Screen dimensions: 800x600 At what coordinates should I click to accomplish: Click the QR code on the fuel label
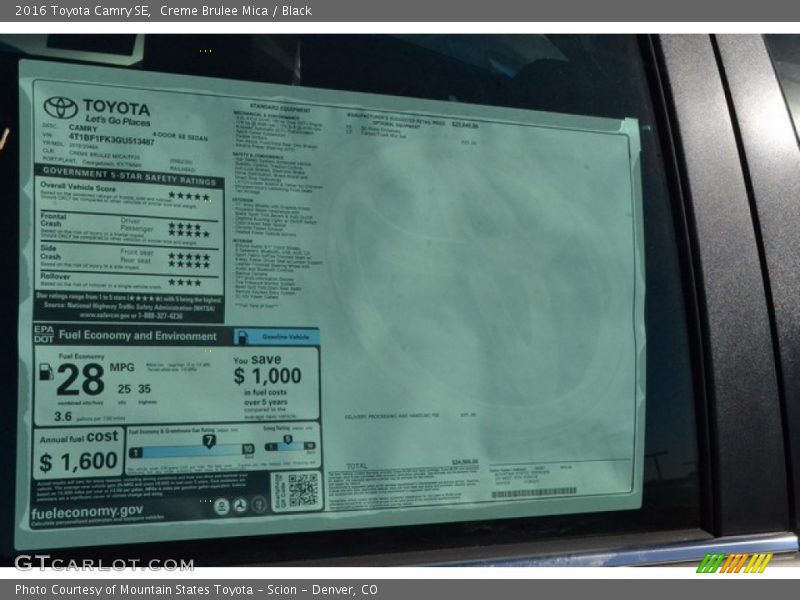coord(303,490)
